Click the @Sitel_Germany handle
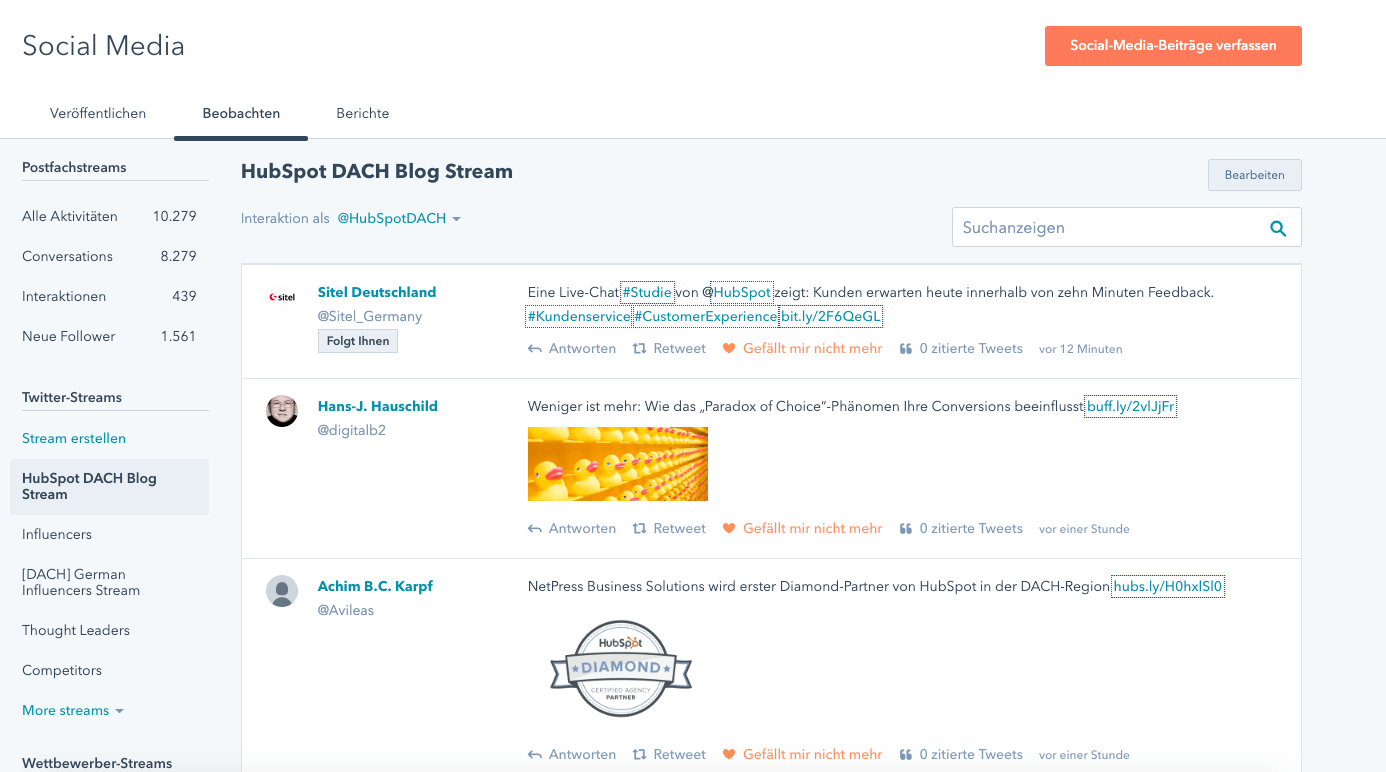Viewport: 1386px width, 772px height. 370,317
